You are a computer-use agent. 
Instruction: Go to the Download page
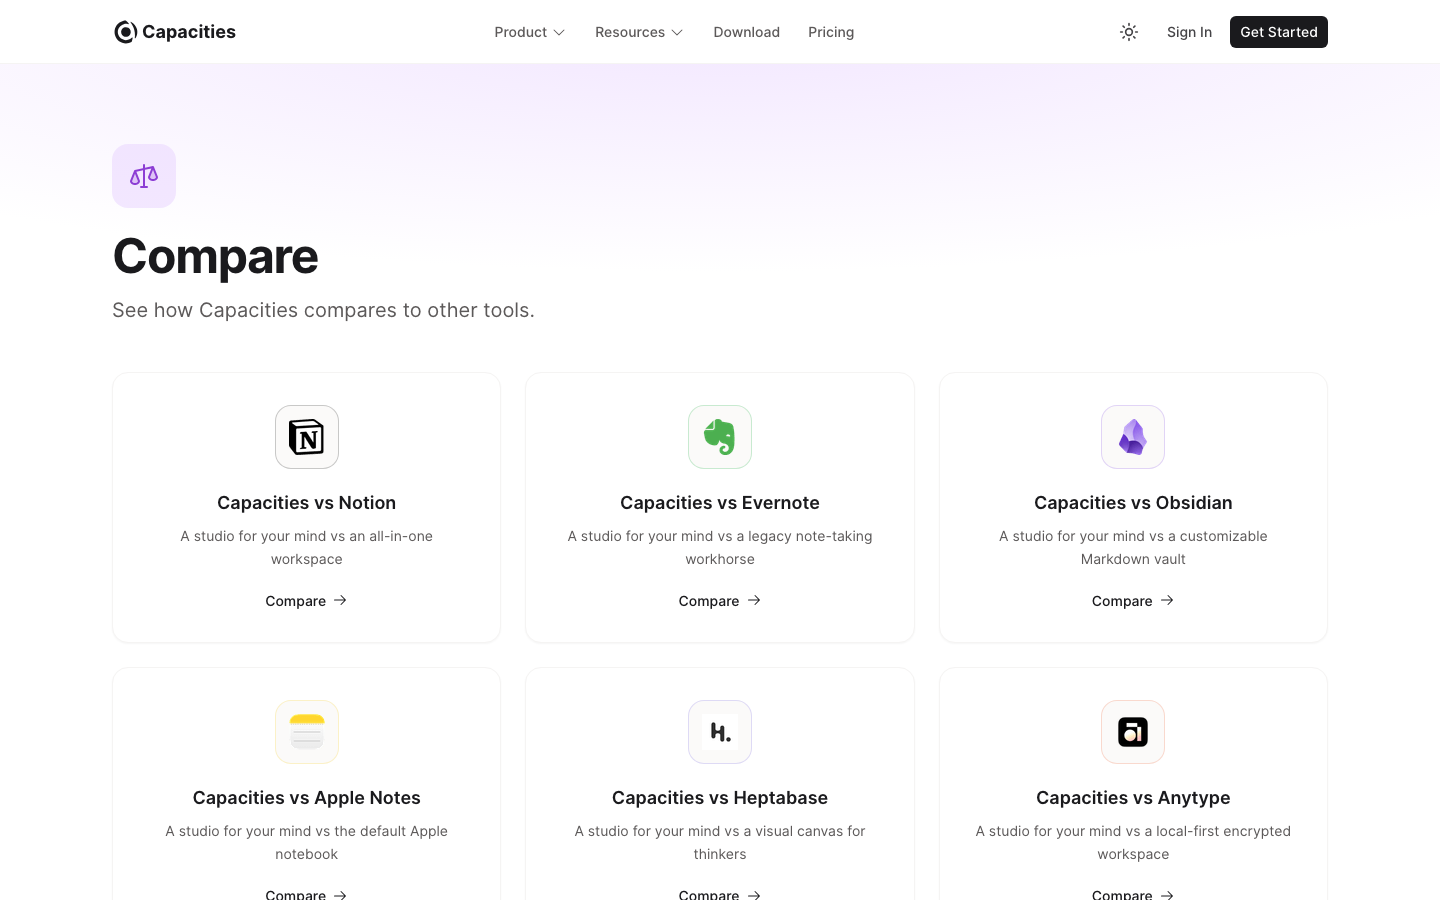(747, 32)
